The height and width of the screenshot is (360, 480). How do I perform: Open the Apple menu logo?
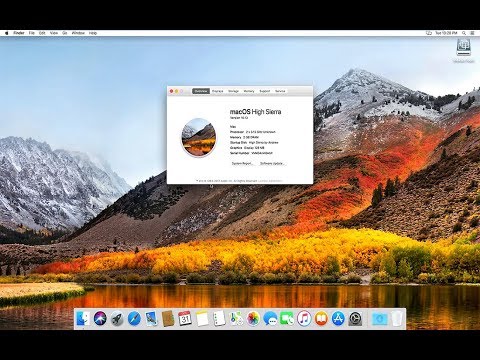[x=6, y=33]
